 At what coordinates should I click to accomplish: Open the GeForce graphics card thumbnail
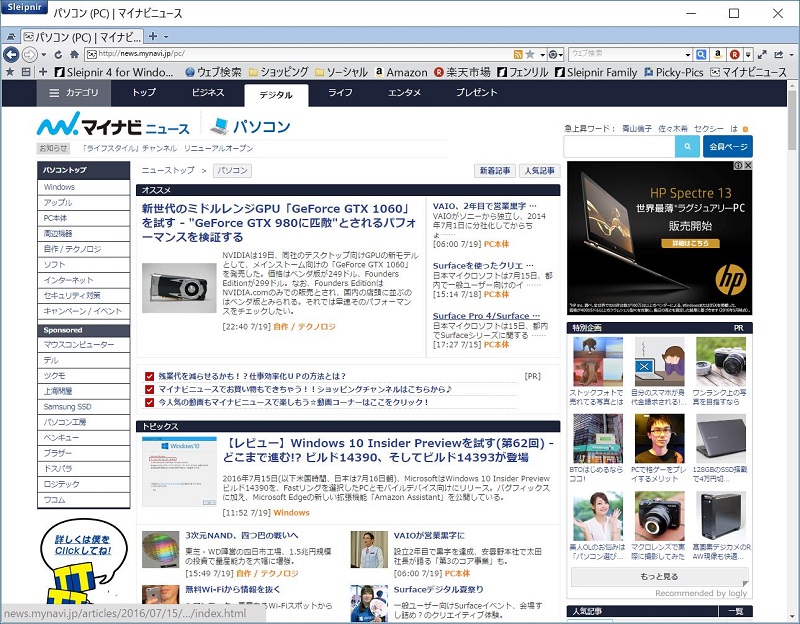(179, 288)
